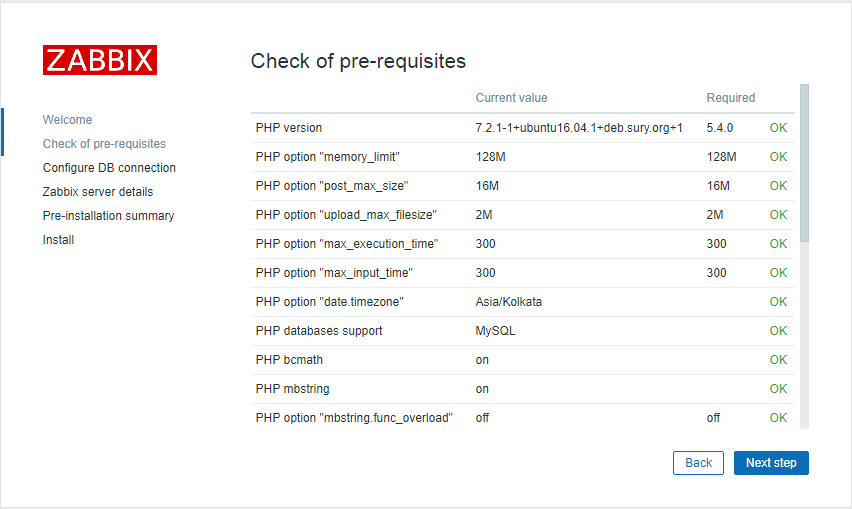The width and height of the screenshot is (852, 509).
Task: Click the ZABBIX logo
Action: point(100,60)
